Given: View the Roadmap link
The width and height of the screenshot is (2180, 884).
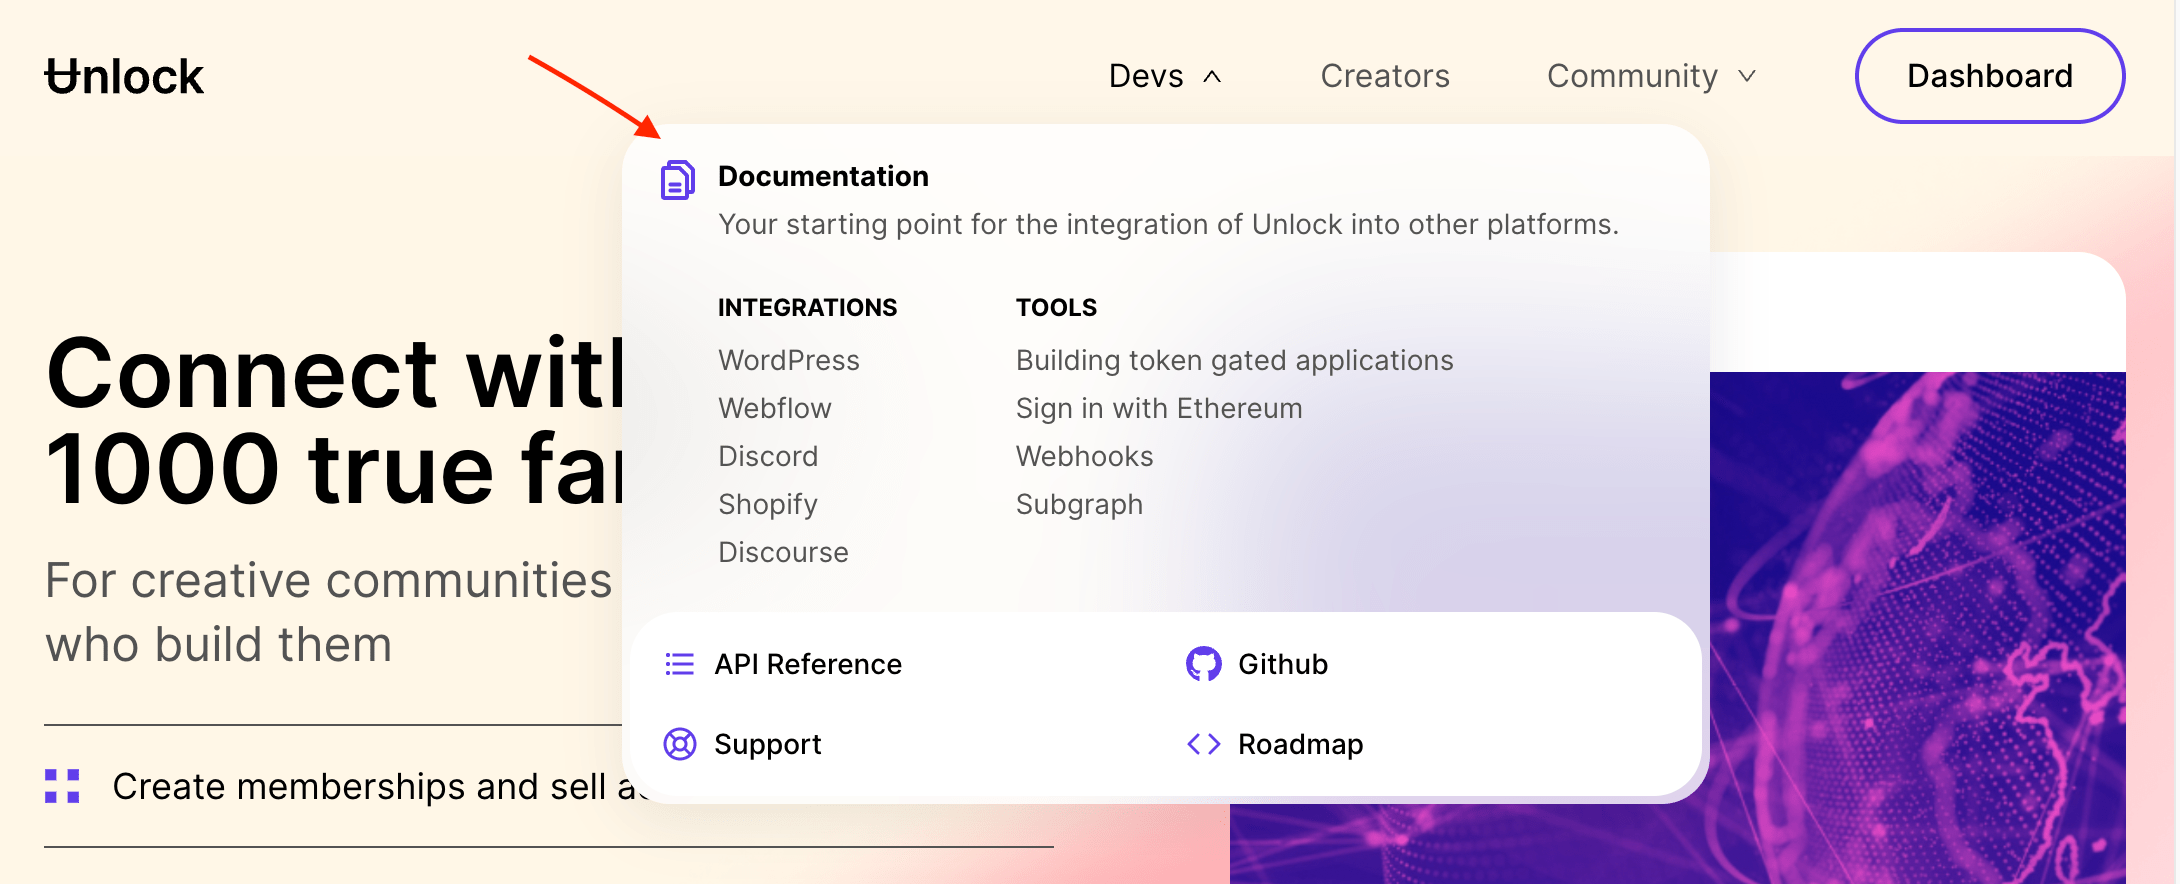Looking at the screenshot, I should (1301, 744).
